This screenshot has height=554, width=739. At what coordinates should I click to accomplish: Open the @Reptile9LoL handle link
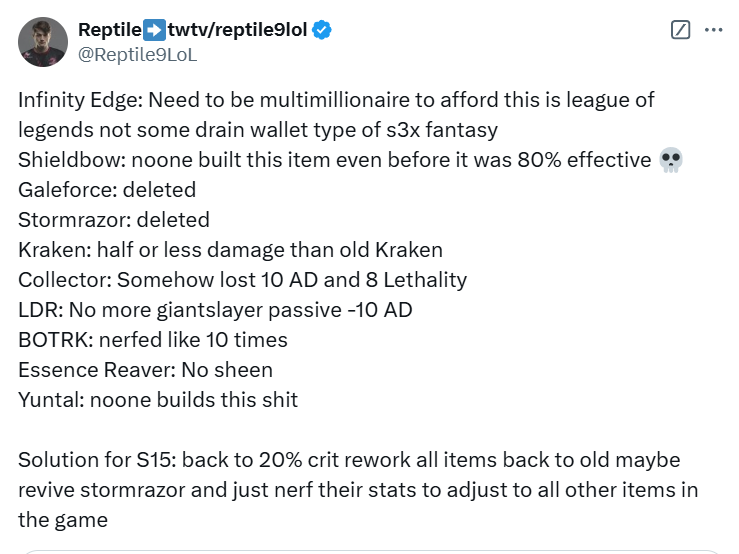(137, 55)
